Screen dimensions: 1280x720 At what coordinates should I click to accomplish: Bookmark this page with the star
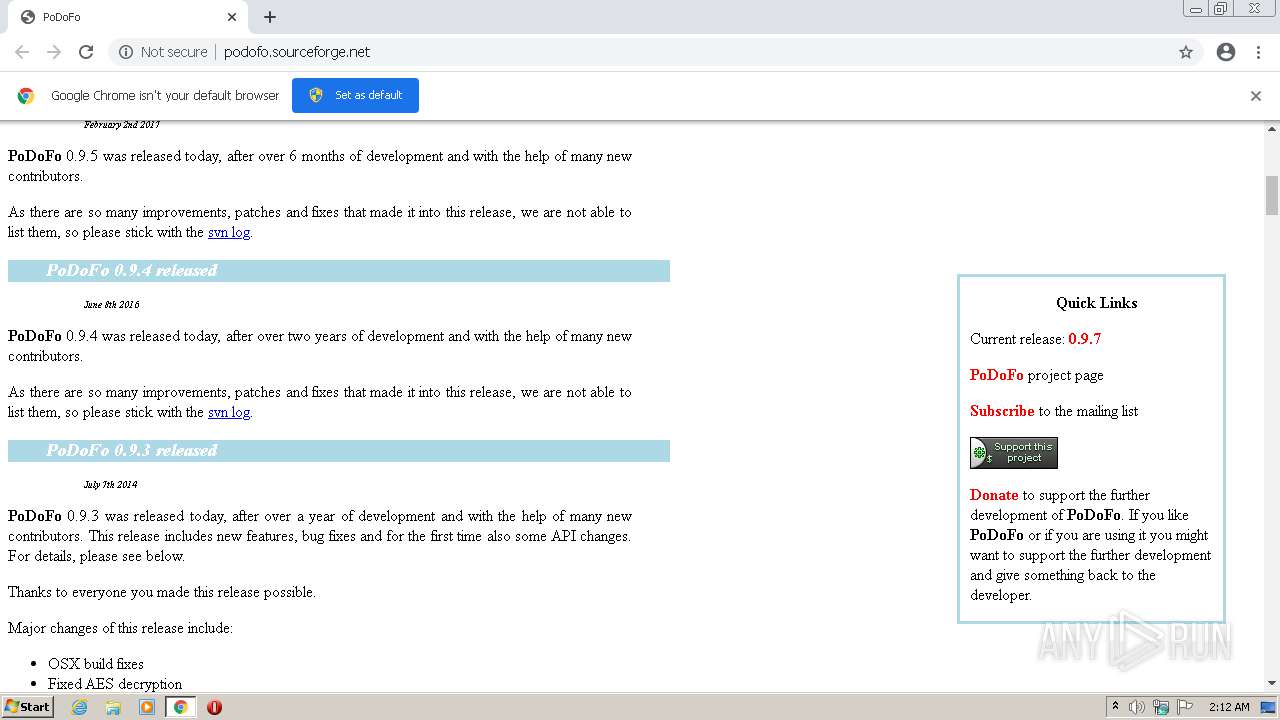tap(1186, 52)
